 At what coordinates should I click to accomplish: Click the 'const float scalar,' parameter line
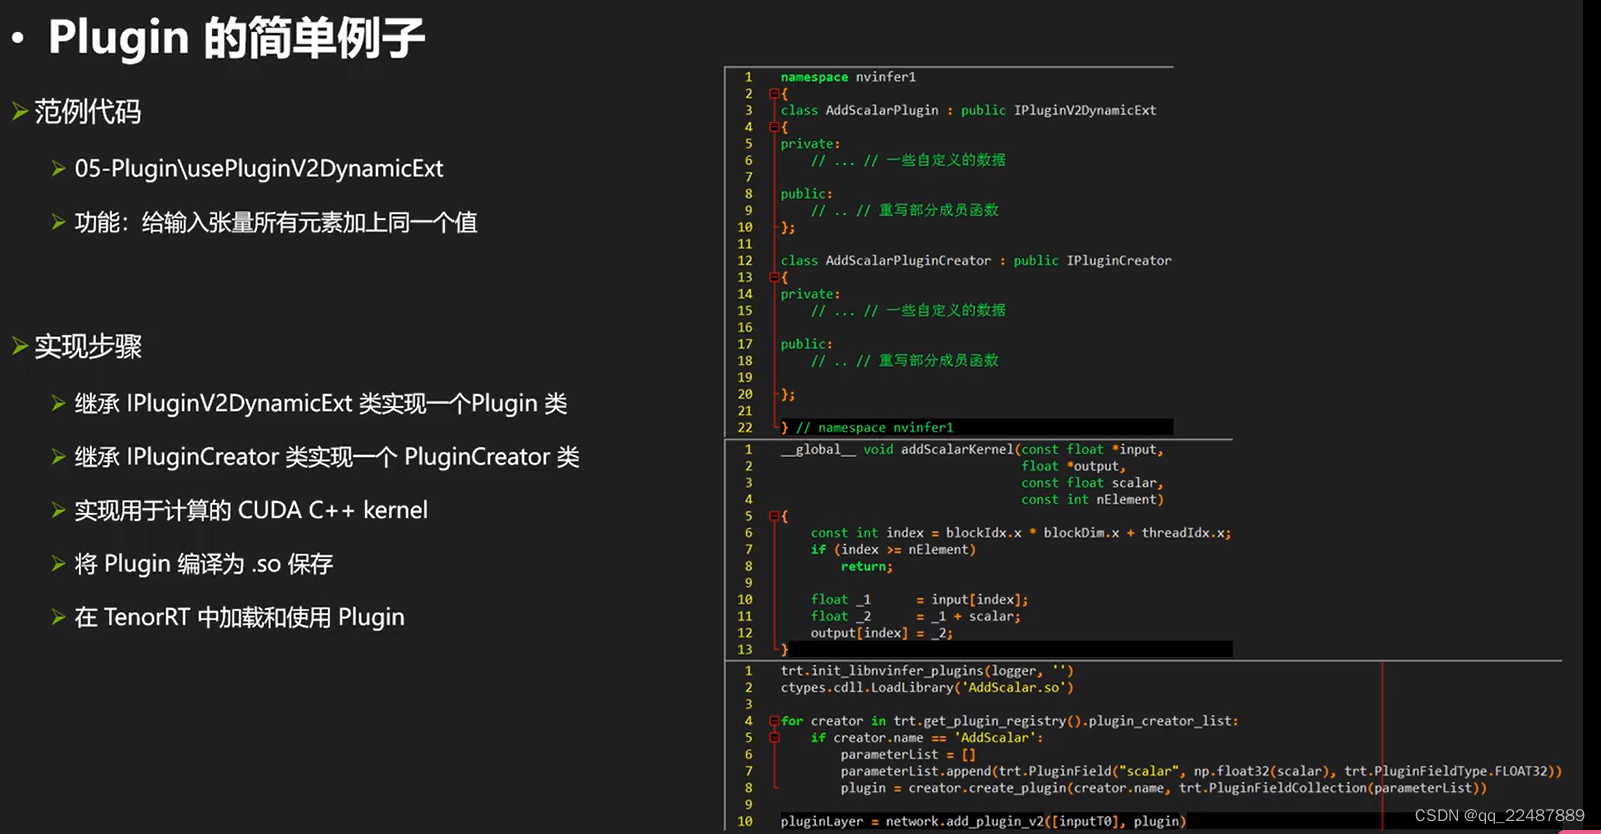pyautogui.click(x=1092, y=483)
